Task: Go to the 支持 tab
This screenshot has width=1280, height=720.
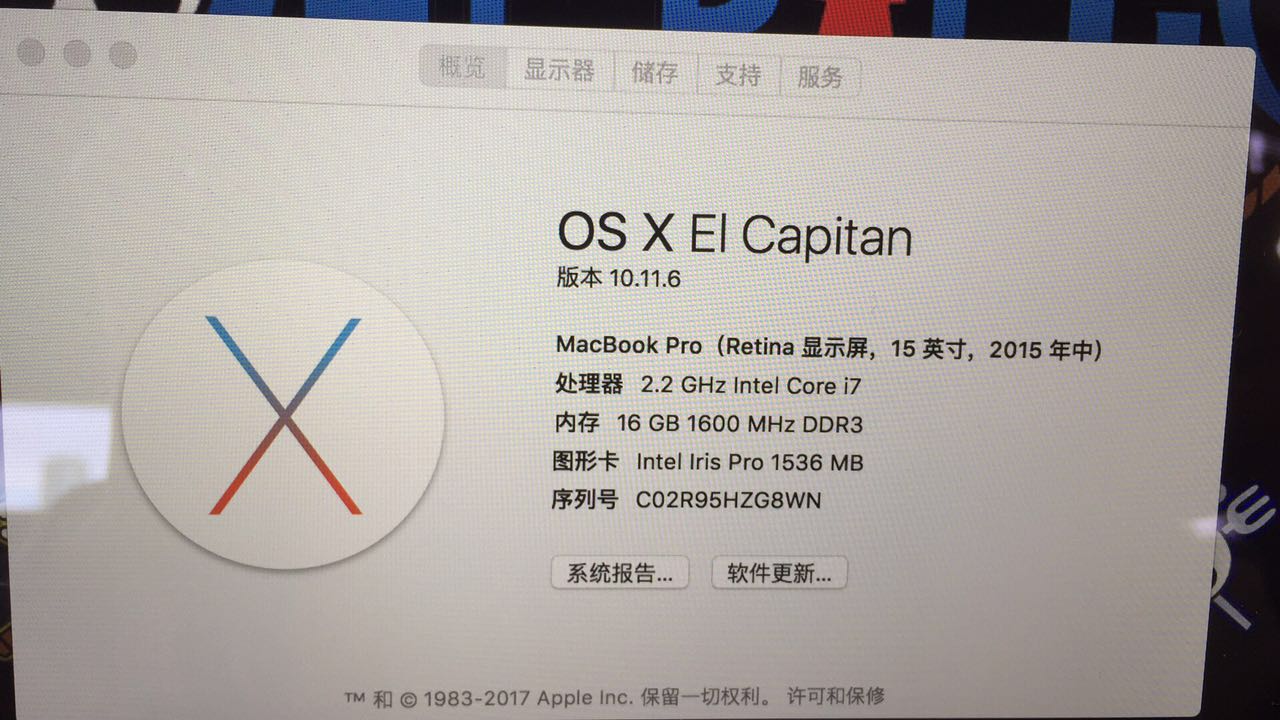Action: pyautogui.click(x=738, y=75)
